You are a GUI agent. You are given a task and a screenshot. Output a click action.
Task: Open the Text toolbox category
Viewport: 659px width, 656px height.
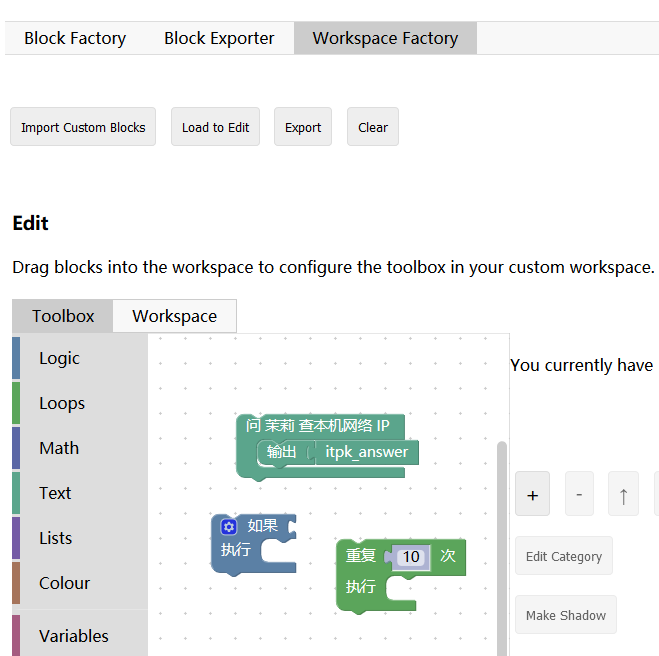point(80,493)
